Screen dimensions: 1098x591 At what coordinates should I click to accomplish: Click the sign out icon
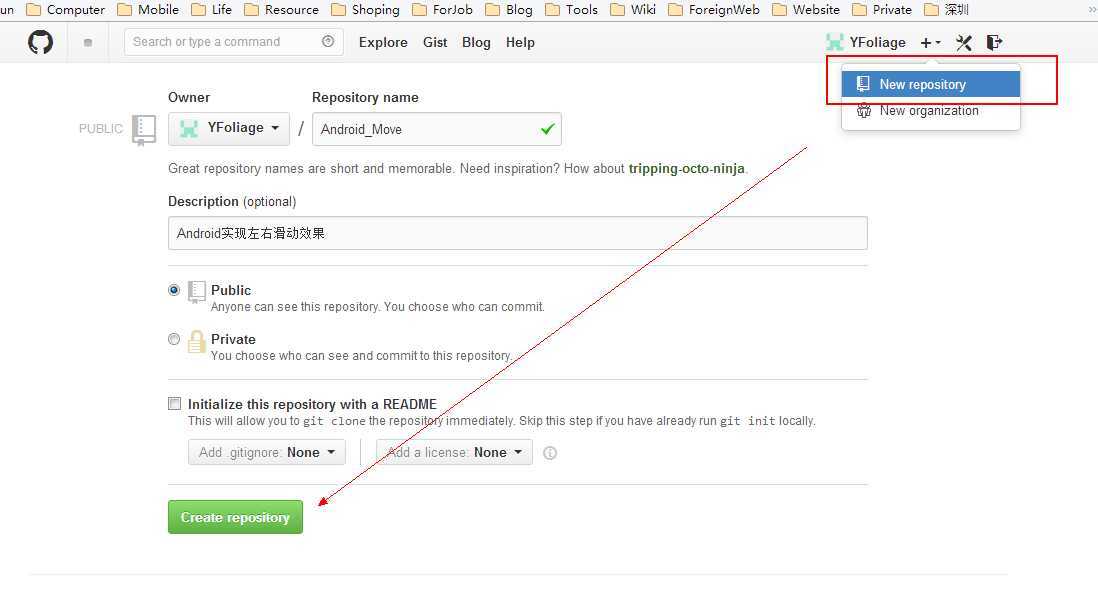994,43
